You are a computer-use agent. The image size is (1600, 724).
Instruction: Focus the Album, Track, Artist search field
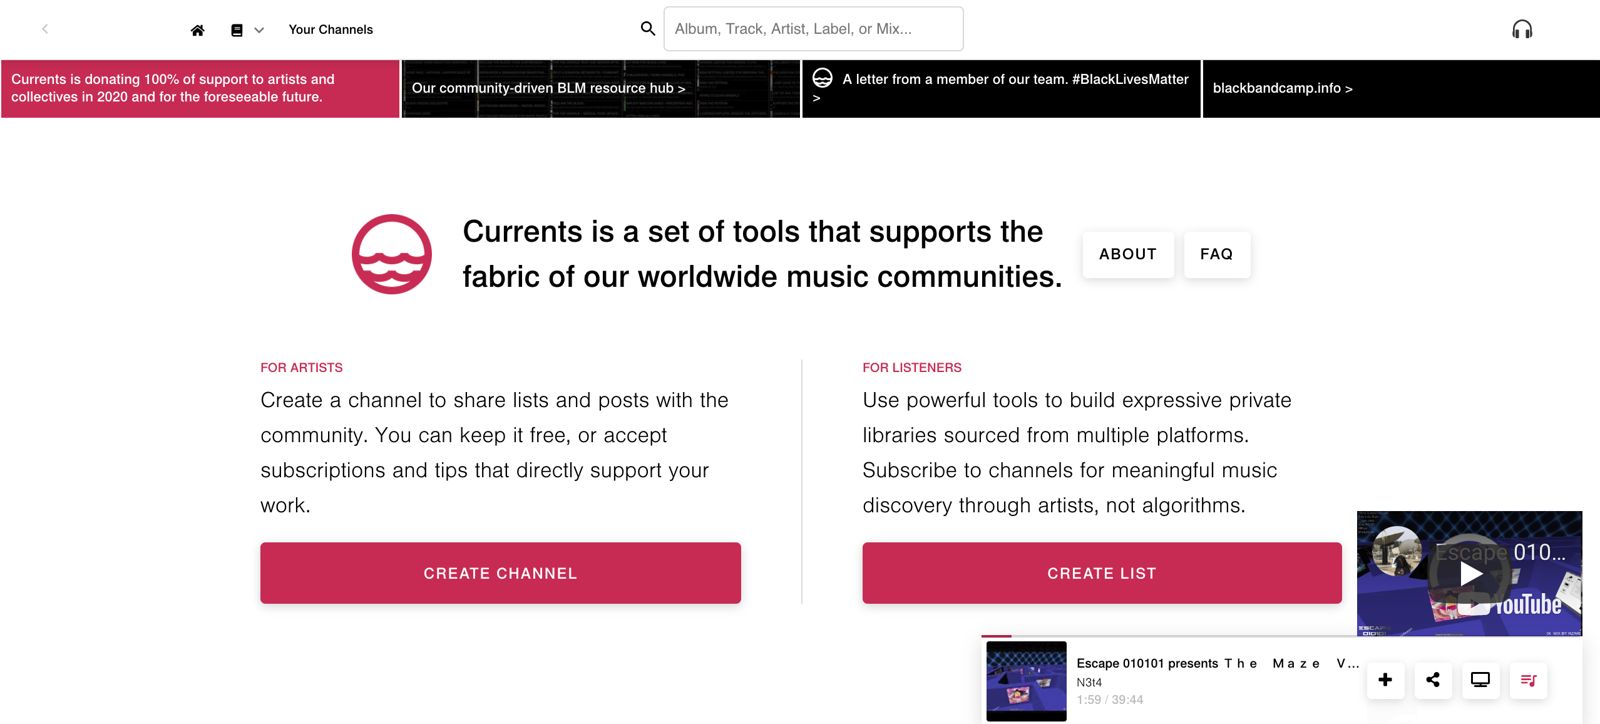click(x=814, y=29)
